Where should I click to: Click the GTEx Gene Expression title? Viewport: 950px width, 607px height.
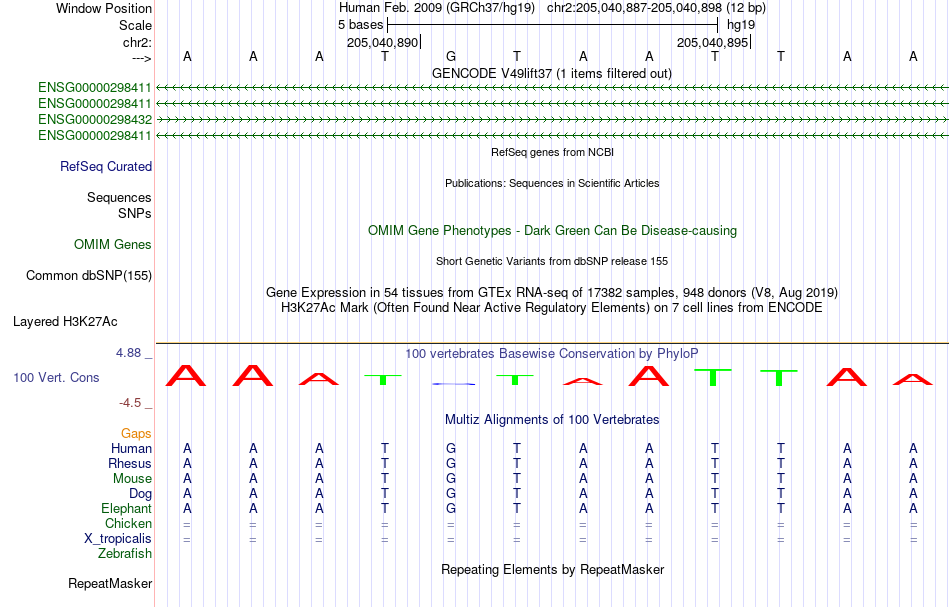tap(552, 293)
